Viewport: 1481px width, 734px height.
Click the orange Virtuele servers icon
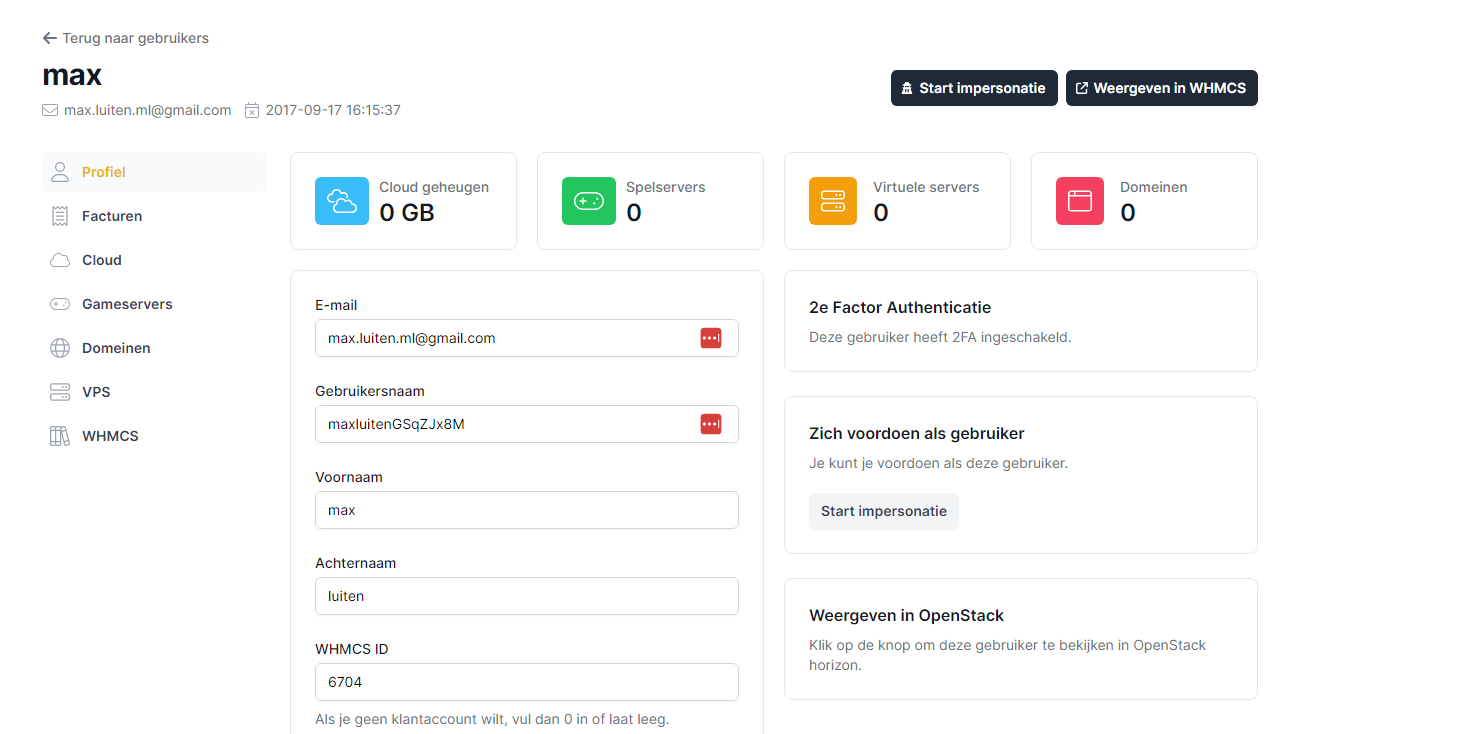point(832,201)
